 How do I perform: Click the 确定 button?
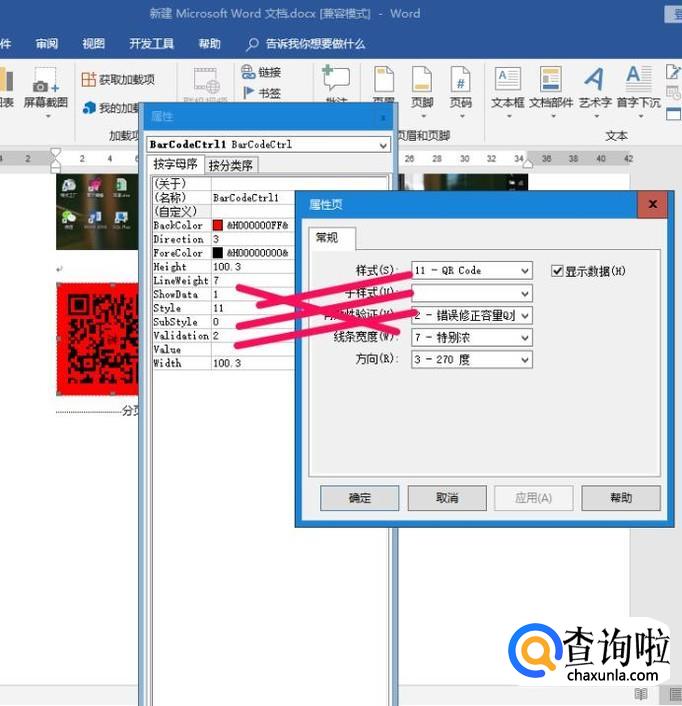point(359,498)
